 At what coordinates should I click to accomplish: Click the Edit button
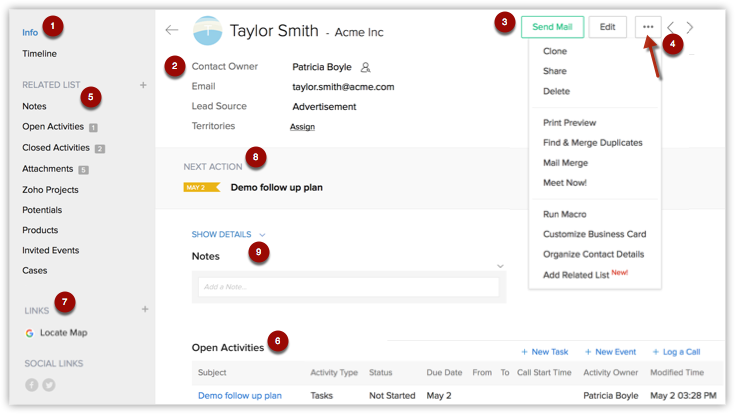point(607,27)
